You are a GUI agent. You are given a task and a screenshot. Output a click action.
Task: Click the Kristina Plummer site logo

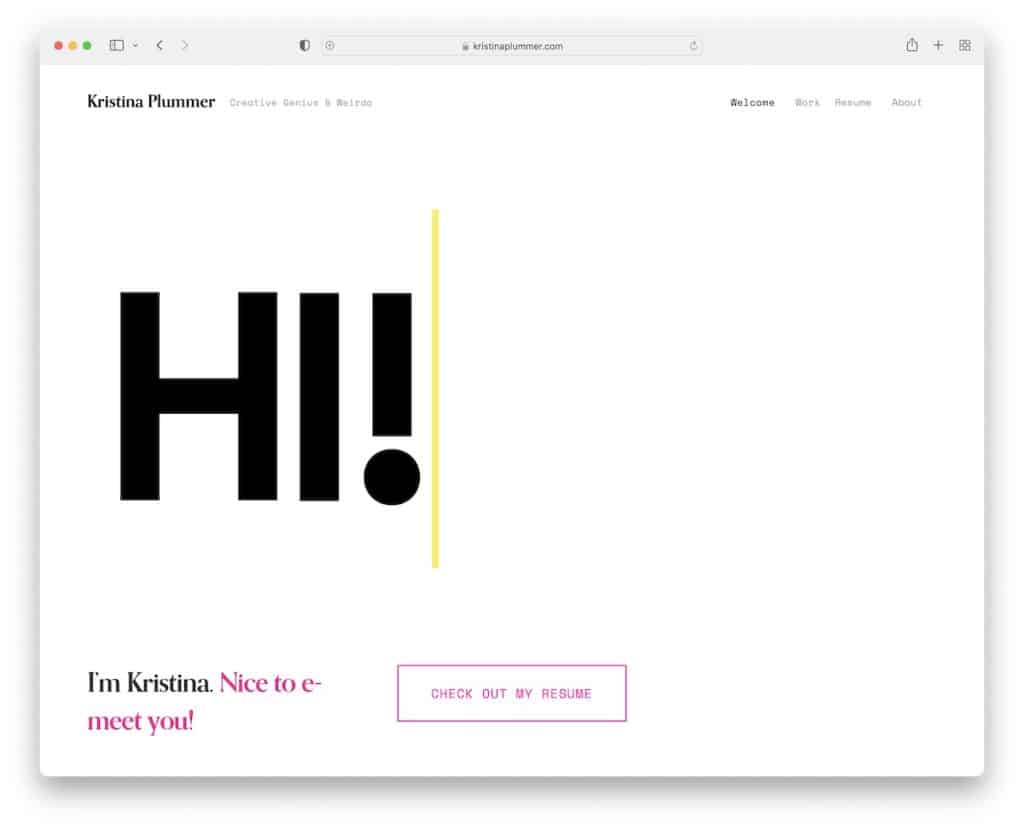coord(151,101)
